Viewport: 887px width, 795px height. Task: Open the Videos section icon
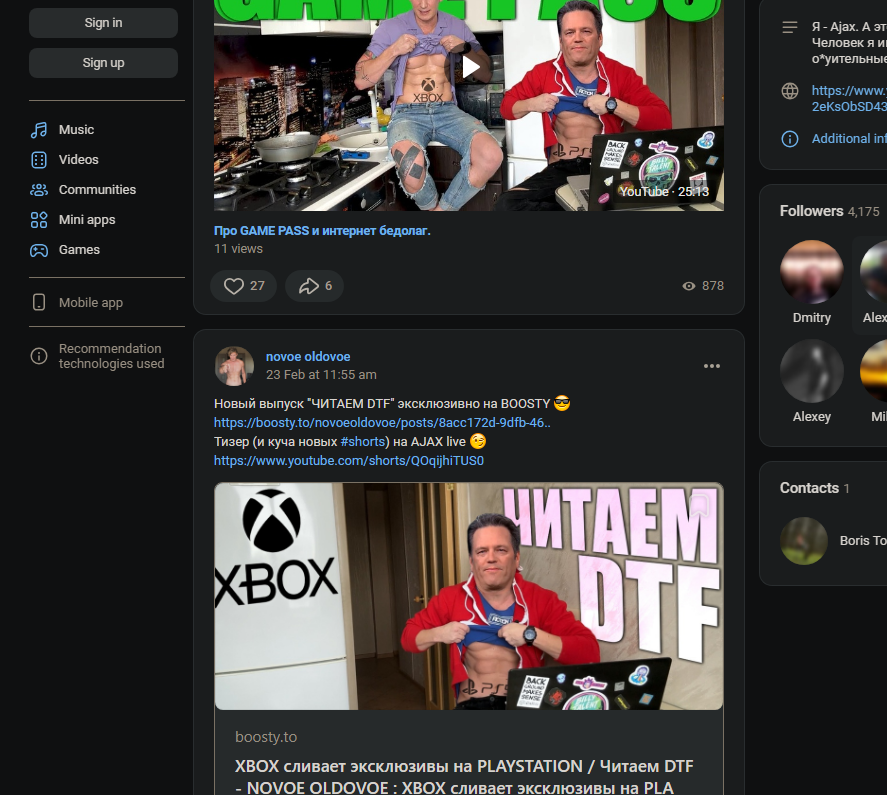tap(39, 160)
